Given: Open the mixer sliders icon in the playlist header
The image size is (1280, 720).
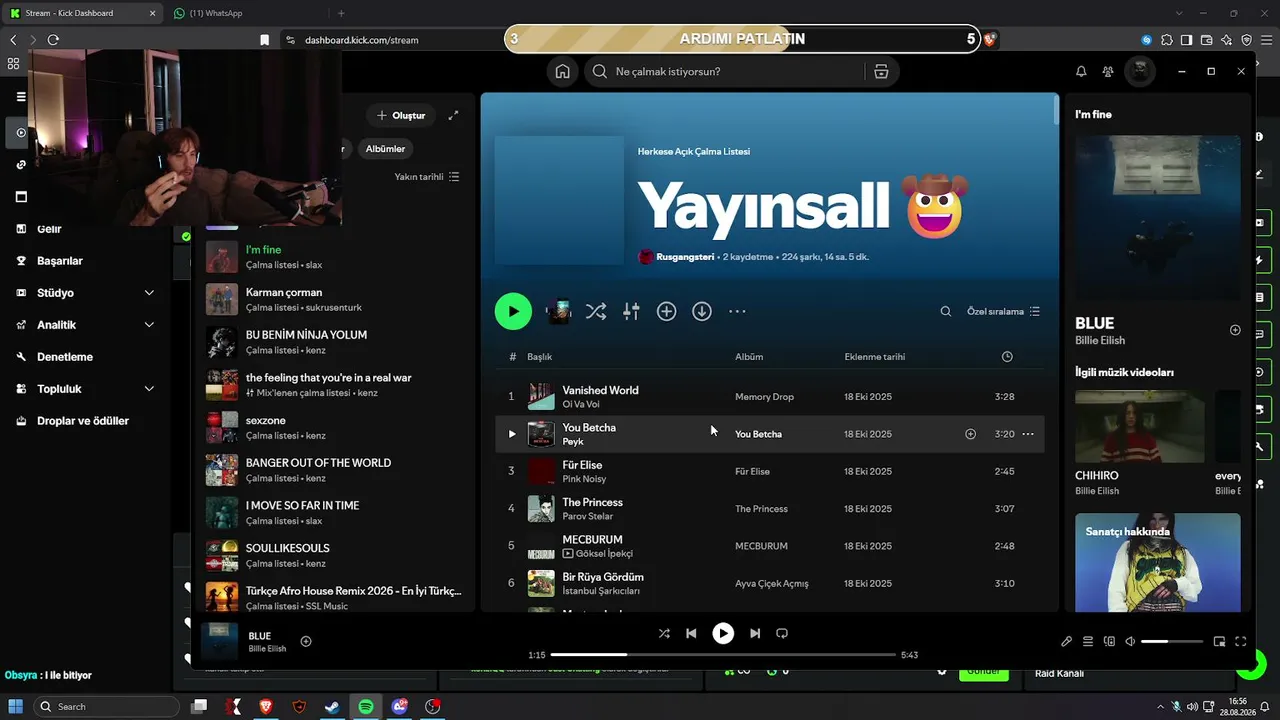Looking at the screenshot, I should 631,311.
